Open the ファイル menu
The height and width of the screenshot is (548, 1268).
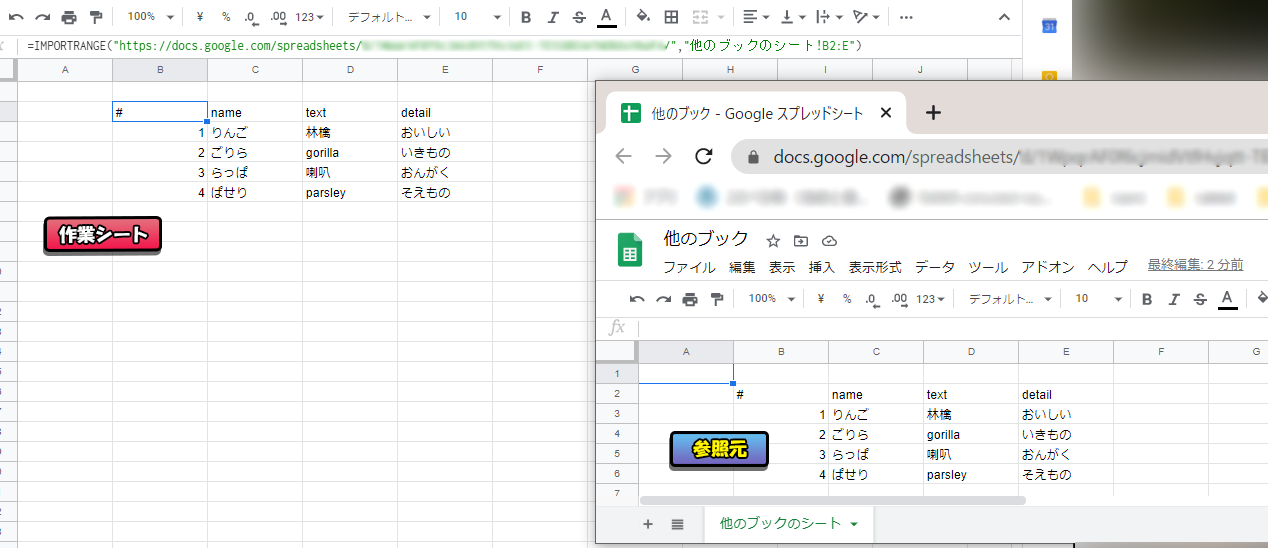tap(689, 267)
